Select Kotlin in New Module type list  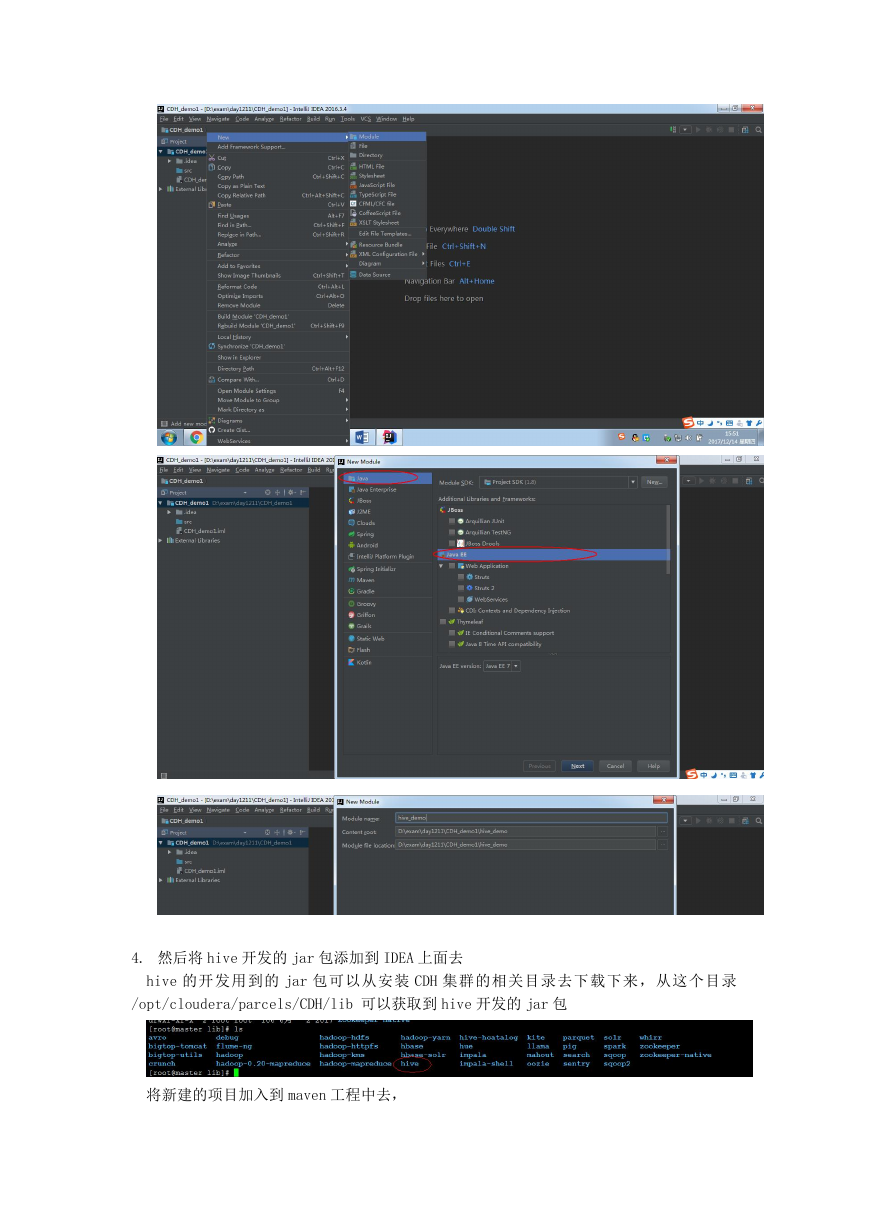coord(388,662)
